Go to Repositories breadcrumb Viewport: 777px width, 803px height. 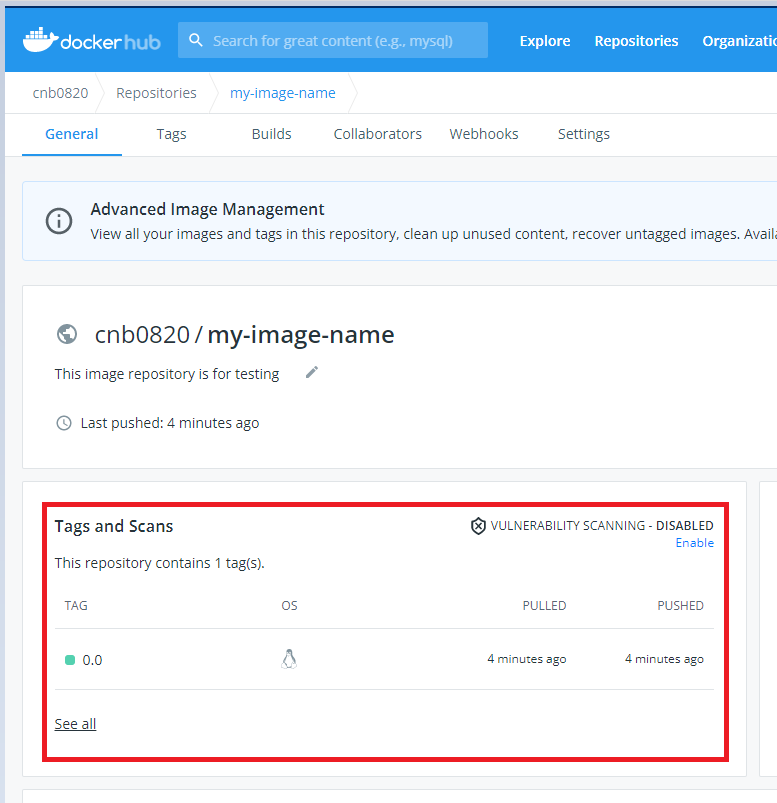pyautogui.click(x=156, y=93)
